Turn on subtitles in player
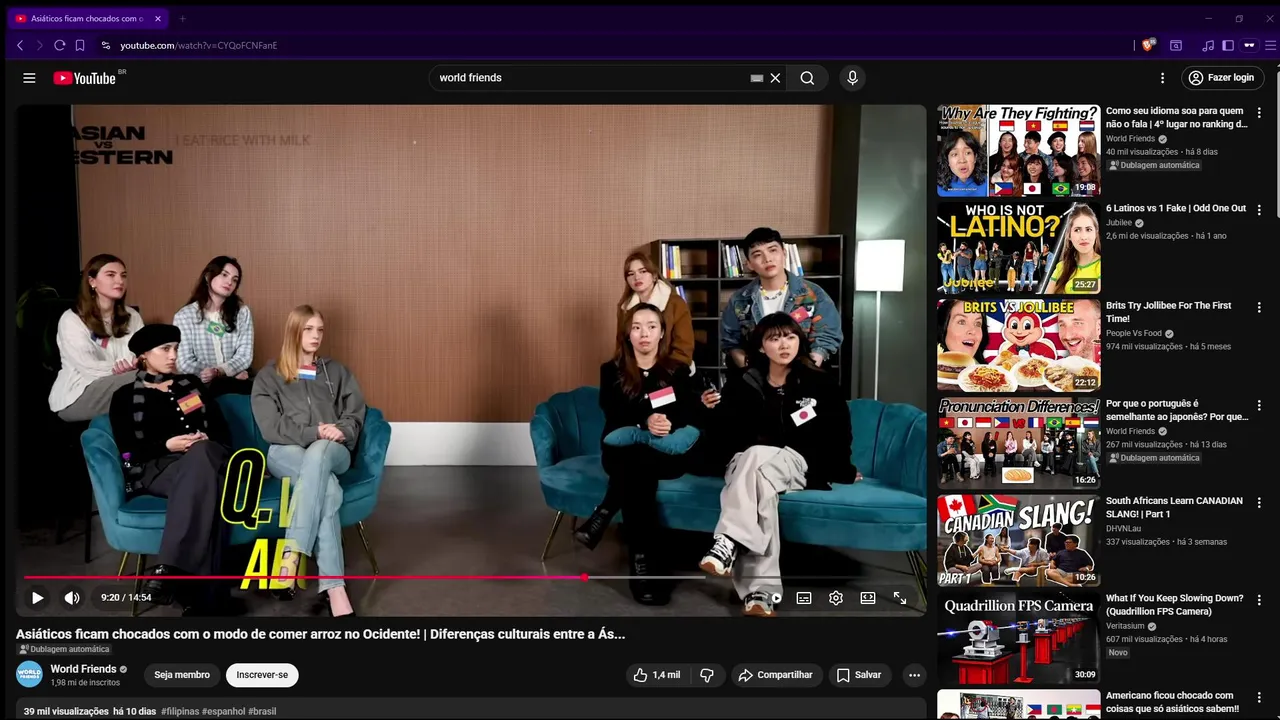Screen dimensions: 1280x720 click(803, 598)
